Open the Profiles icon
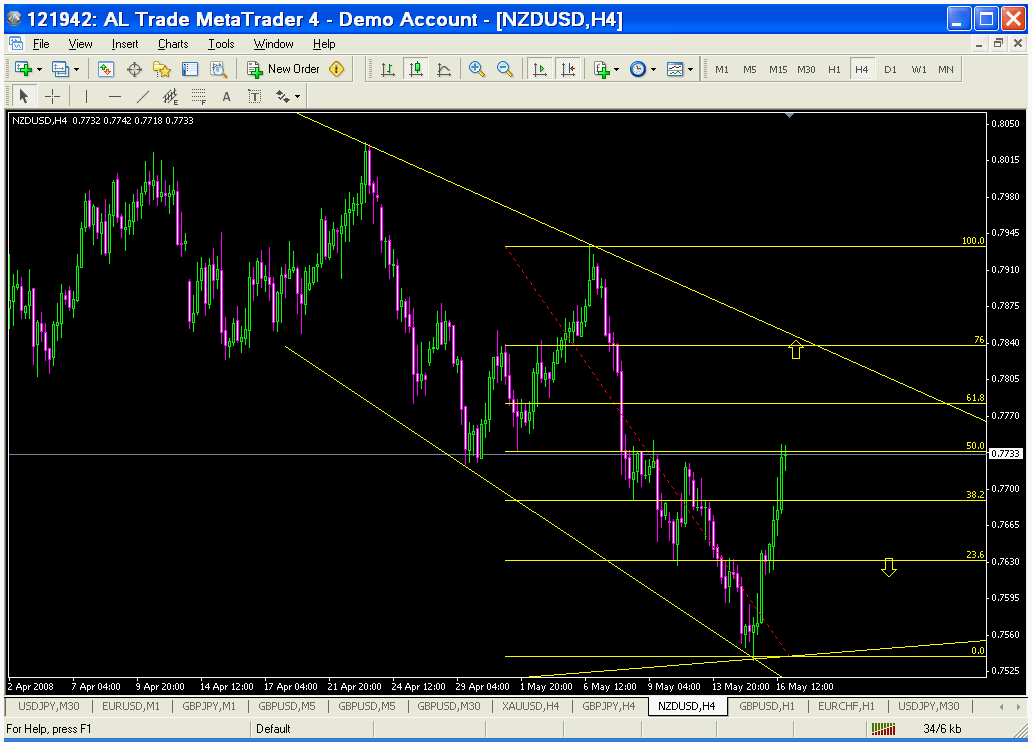 point(61,69)
